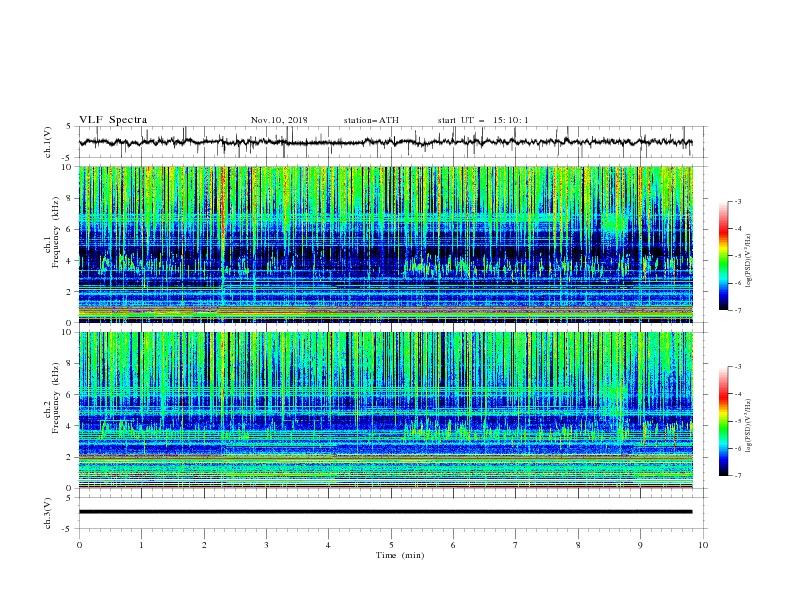Click the "-3" label on ch.1 color bar
The width and height of the screenshot is (792, 612).
737,201
